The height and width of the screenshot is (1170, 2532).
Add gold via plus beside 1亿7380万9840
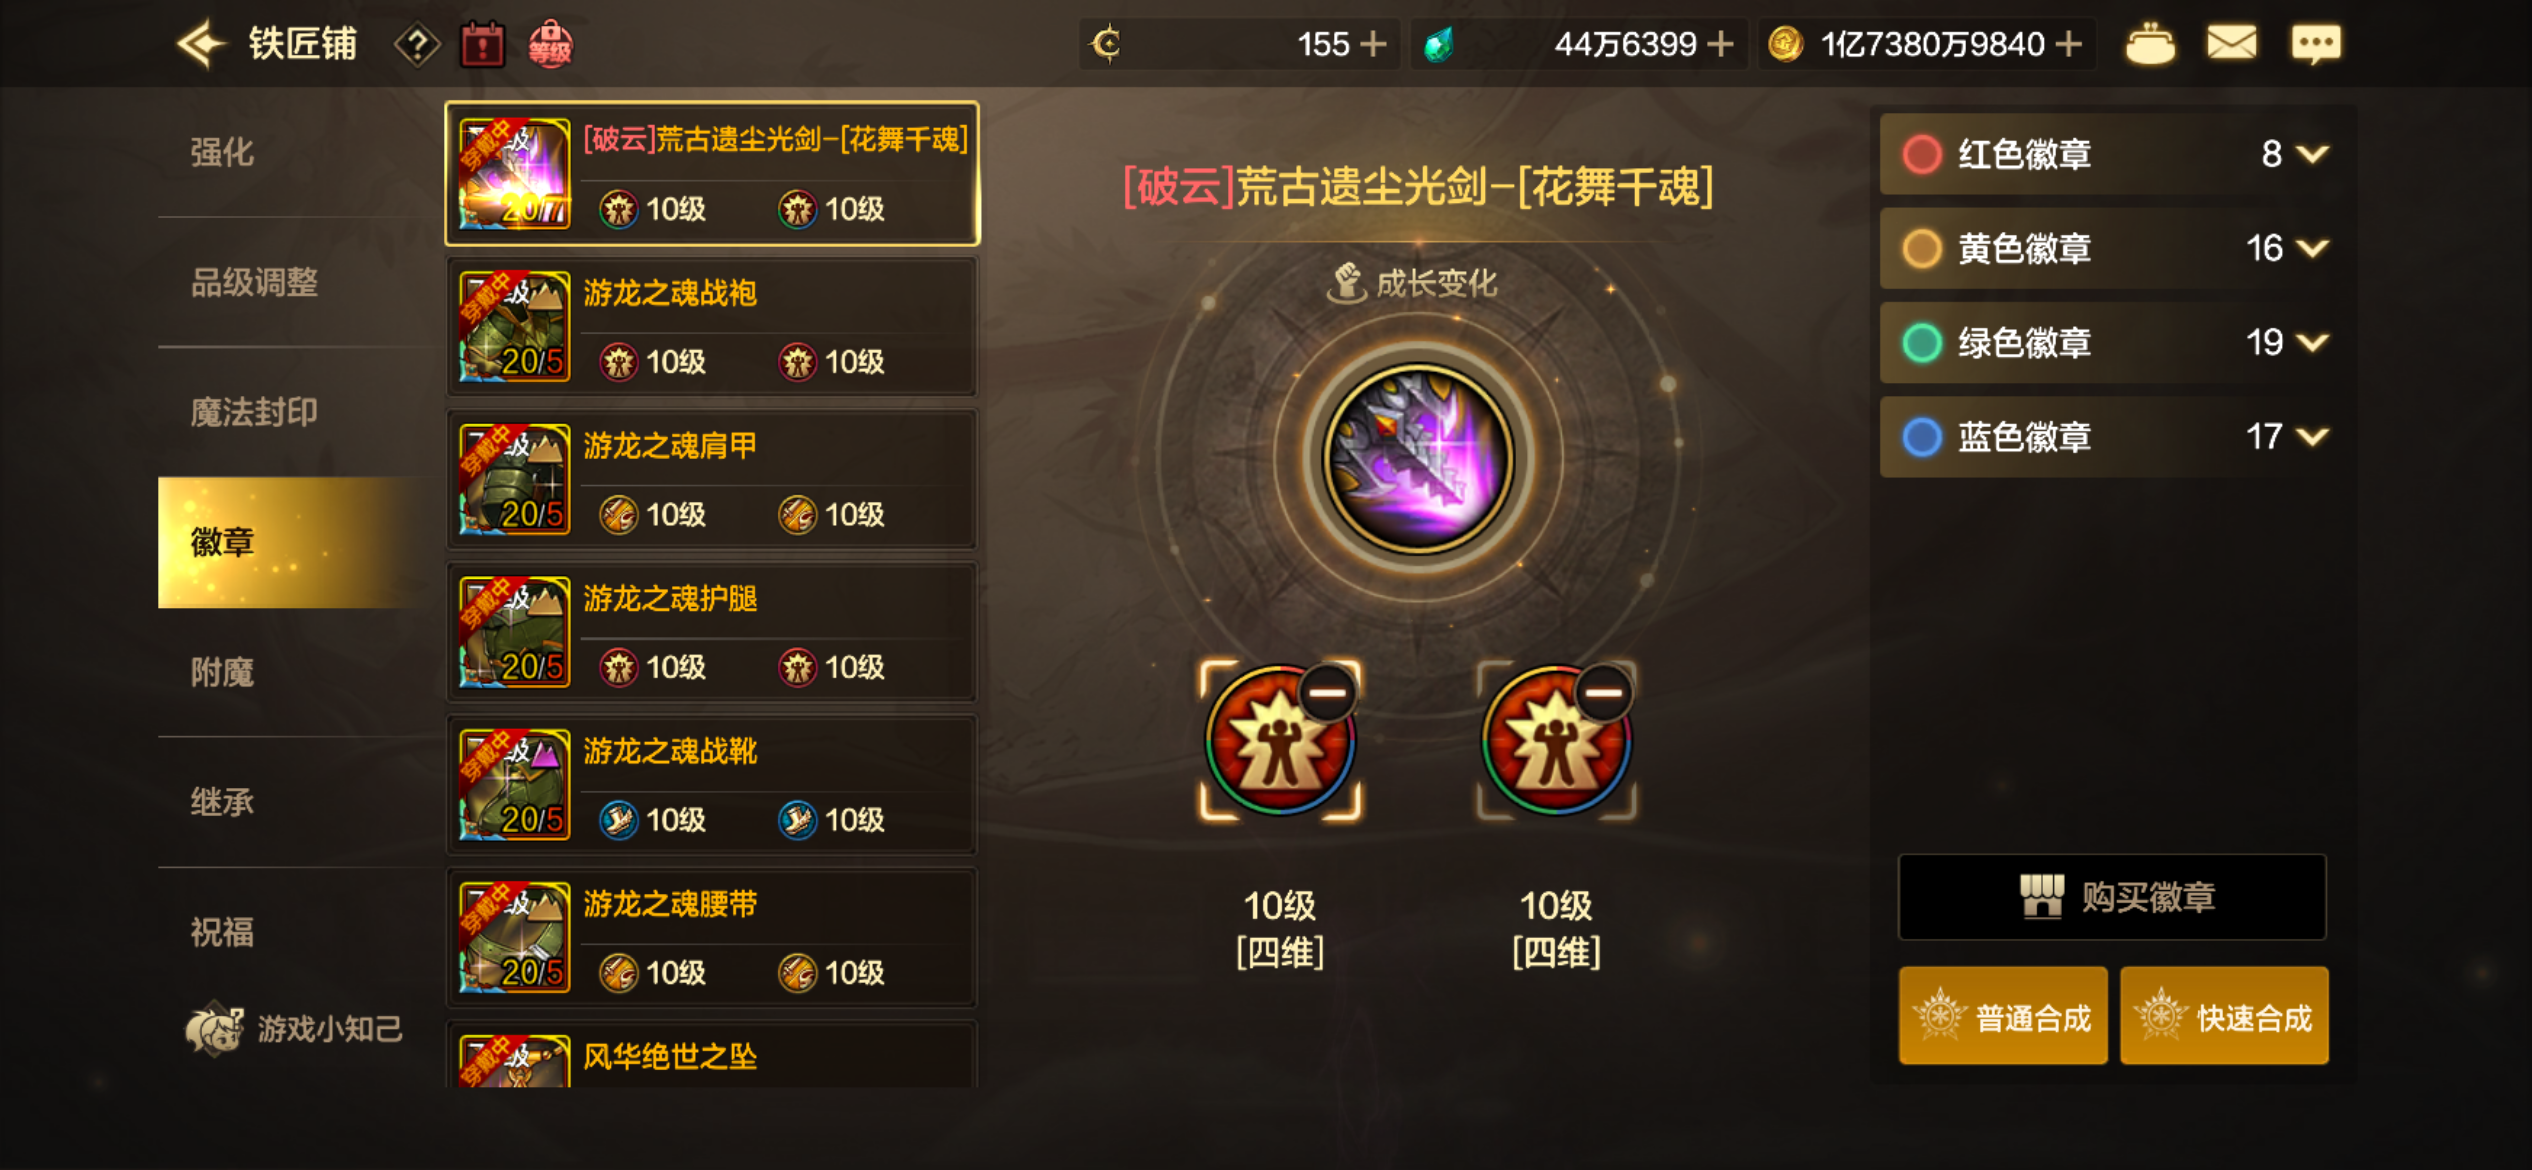2069,44
